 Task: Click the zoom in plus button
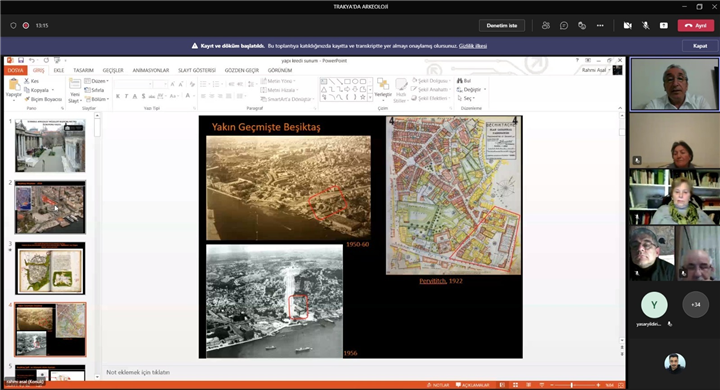(598, 385)
